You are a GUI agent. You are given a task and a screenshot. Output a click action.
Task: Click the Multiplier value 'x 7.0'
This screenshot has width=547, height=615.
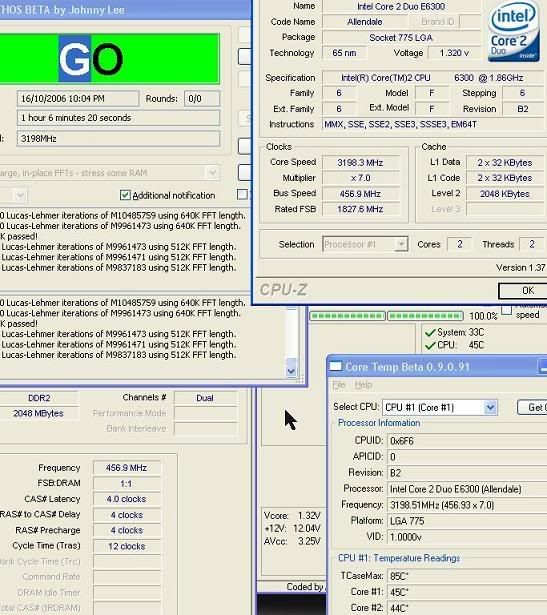tap(360, 178)
